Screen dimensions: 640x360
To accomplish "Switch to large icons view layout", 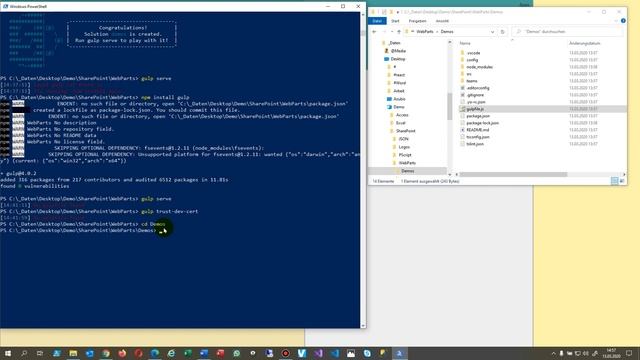I will point(622,181).
